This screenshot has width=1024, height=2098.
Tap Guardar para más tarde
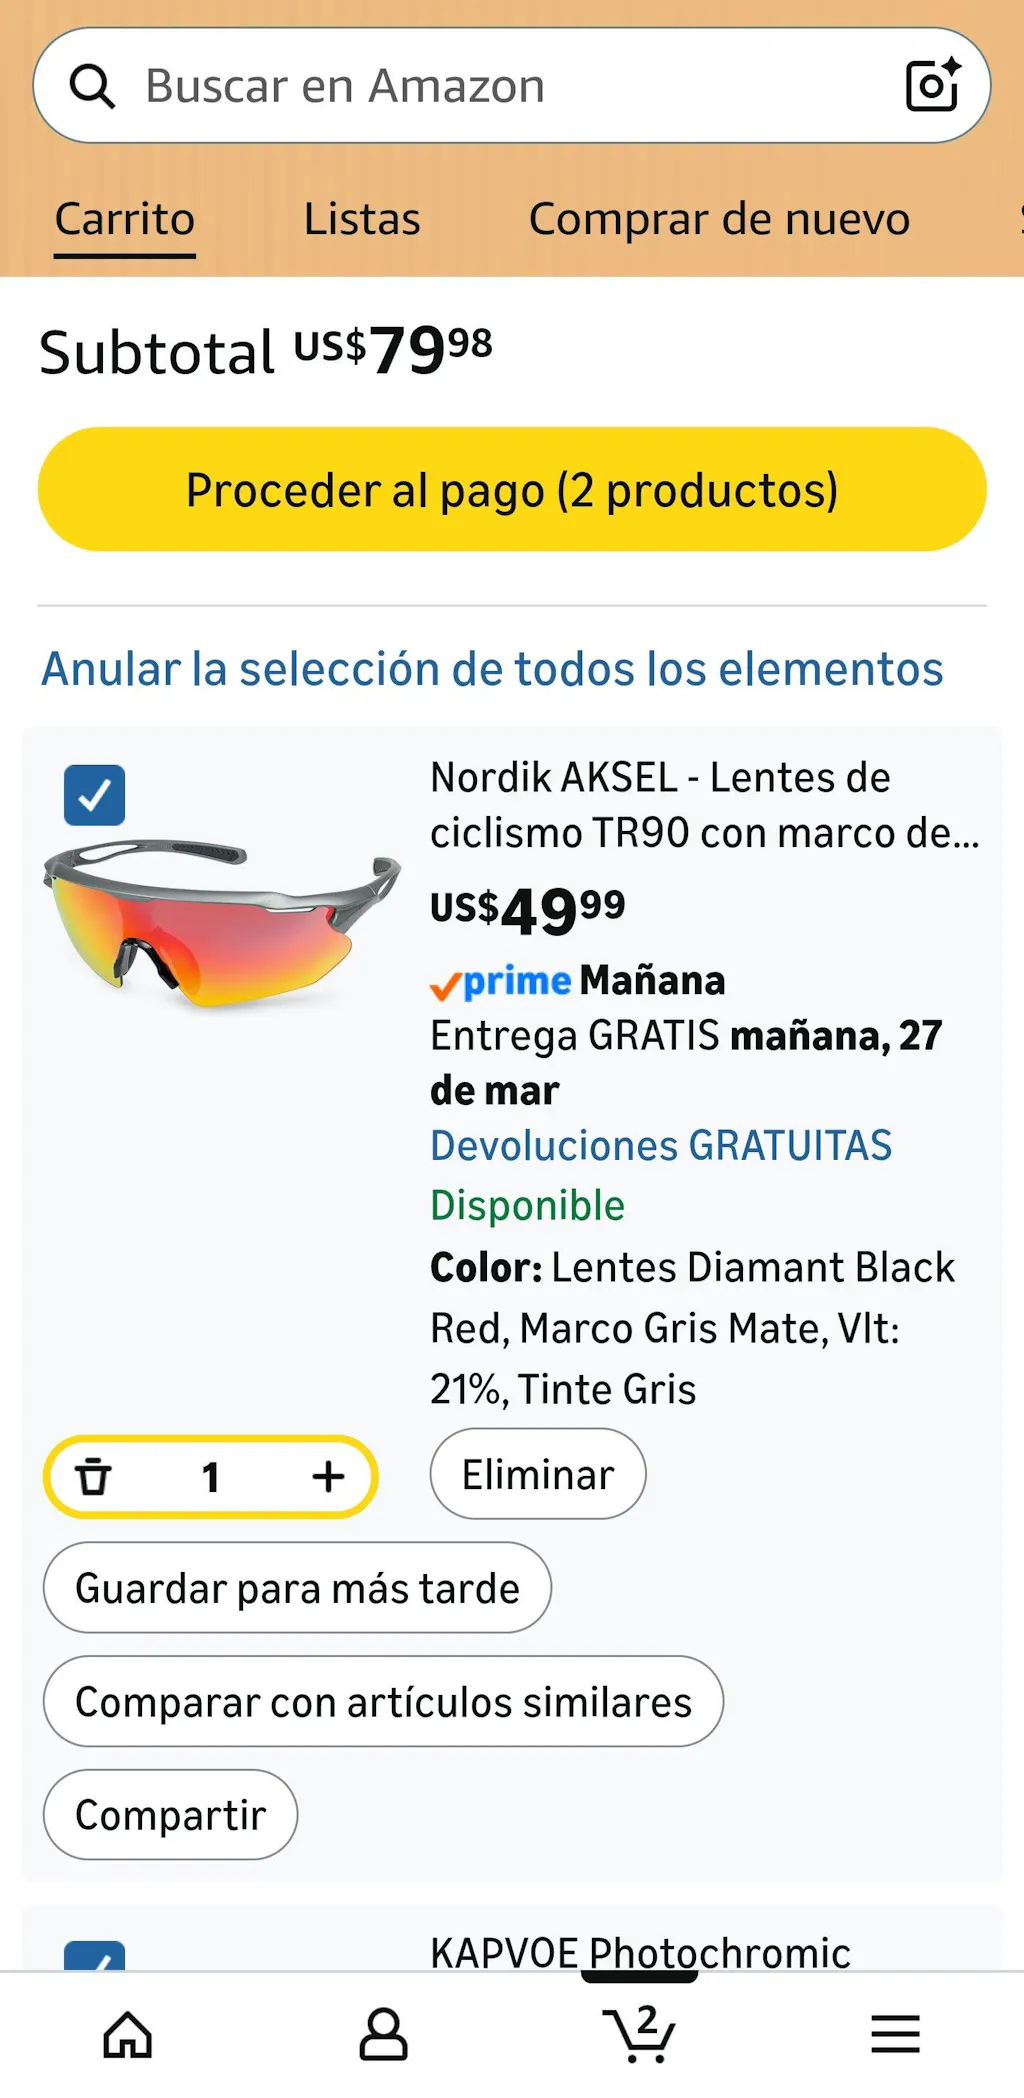(297, 1588)
